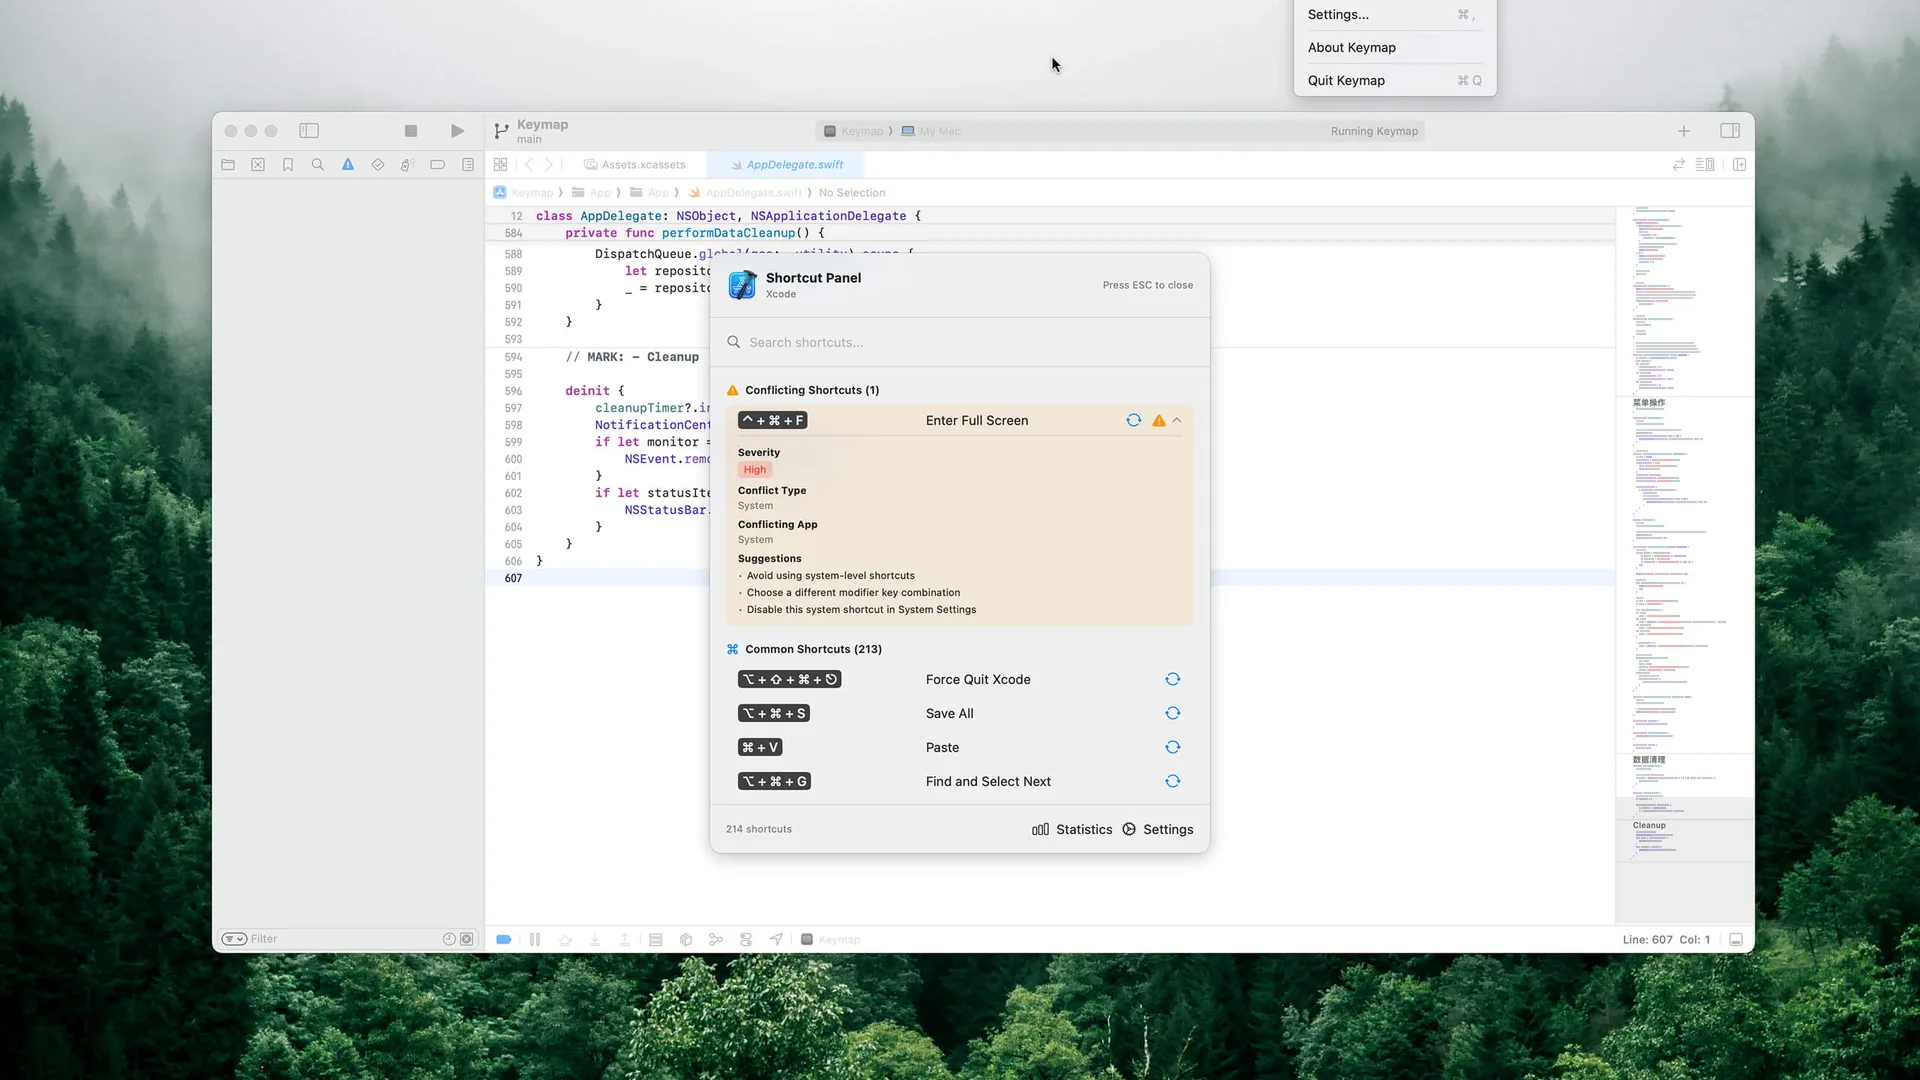
Task: Open the find navigator magnifier icon
Action: coord(318,165)
